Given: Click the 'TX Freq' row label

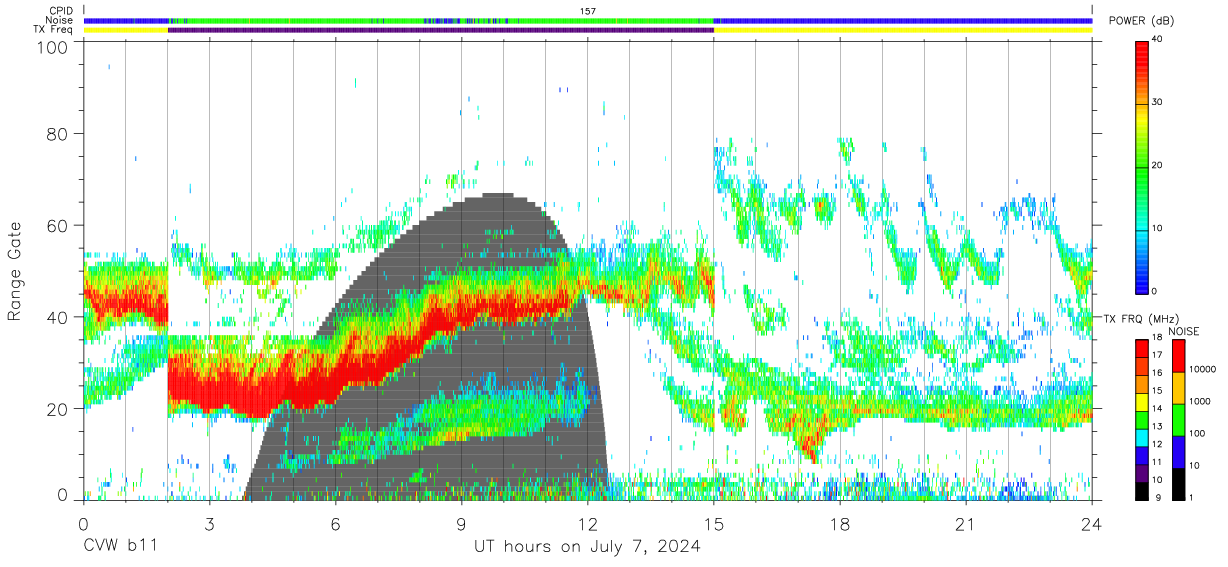Looking at the screenshot, I should point(54,30).
